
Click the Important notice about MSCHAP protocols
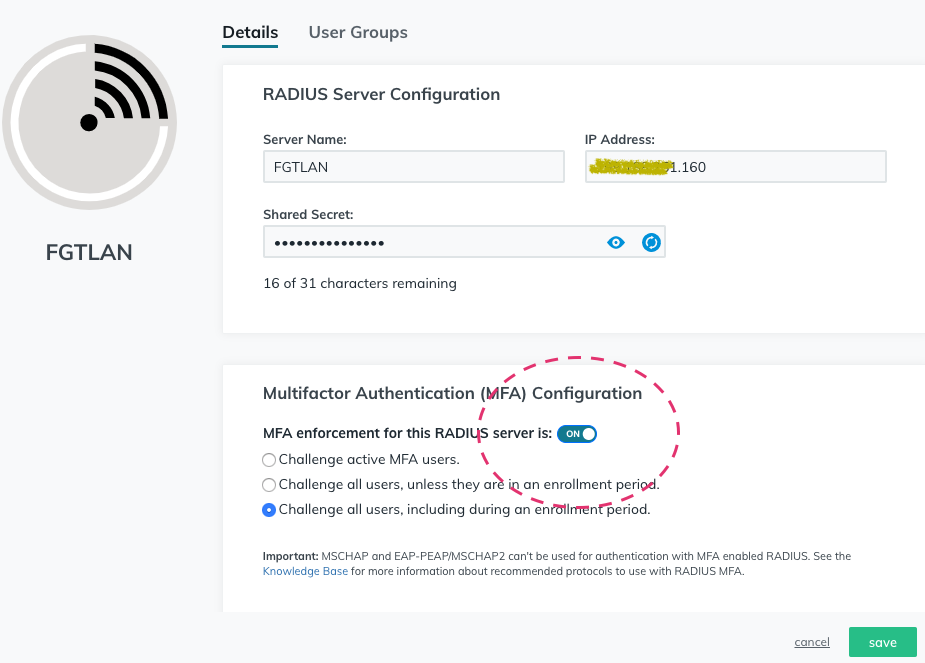coord(556,556)
